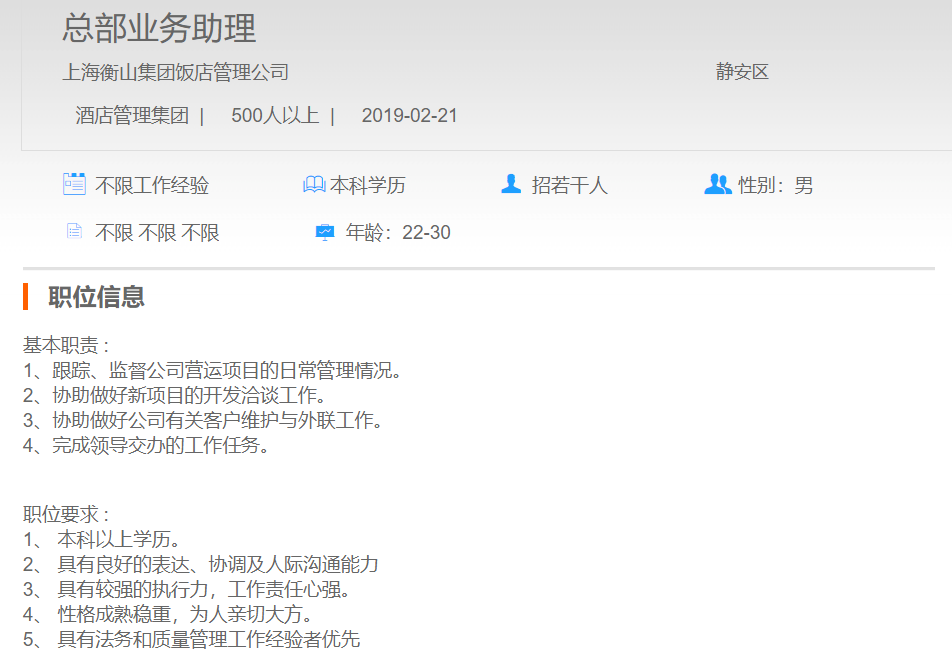Click the 性别：男 gender label
This screenshot has height=662, width=952.
775,185
